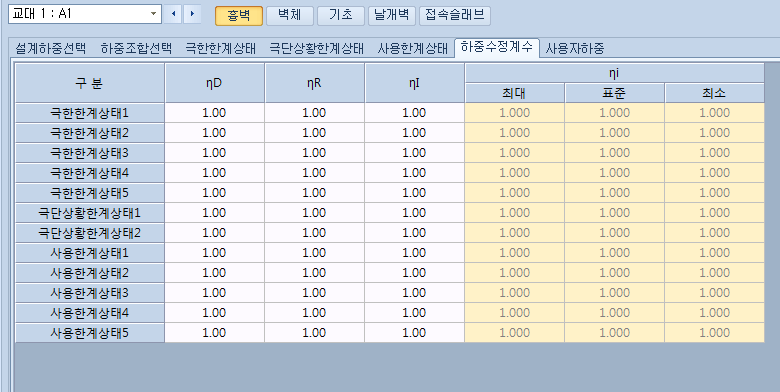This screenshot has height=392, width=780.
Task: Click 최소 ηi cell for 극한한계상태5
Action: click(x=714, y=193)
